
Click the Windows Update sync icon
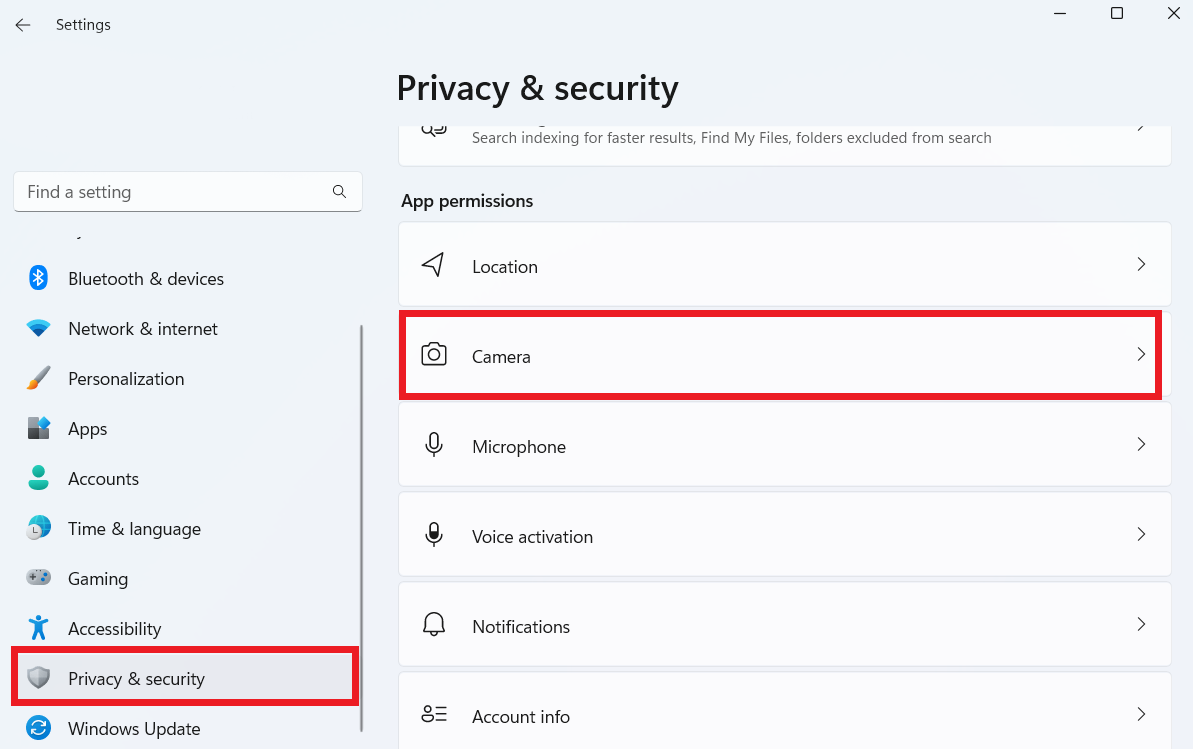(38, 728)
